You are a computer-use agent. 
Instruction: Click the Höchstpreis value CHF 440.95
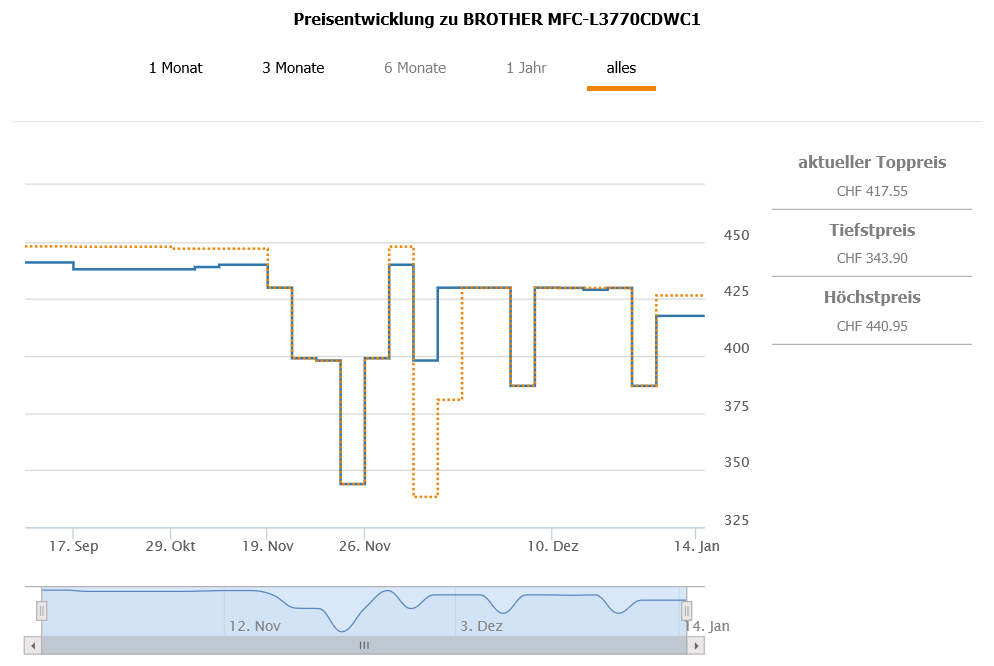(x=872, y=326)
